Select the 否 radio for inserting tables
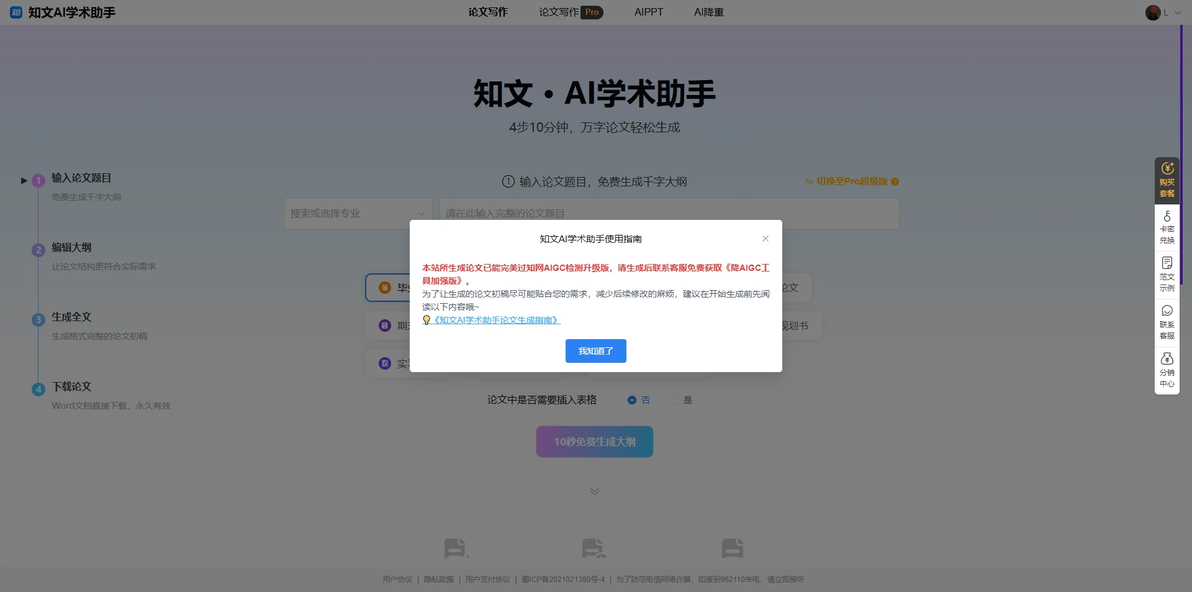This screenshot has height=592, width=1192. click(632, 400)
